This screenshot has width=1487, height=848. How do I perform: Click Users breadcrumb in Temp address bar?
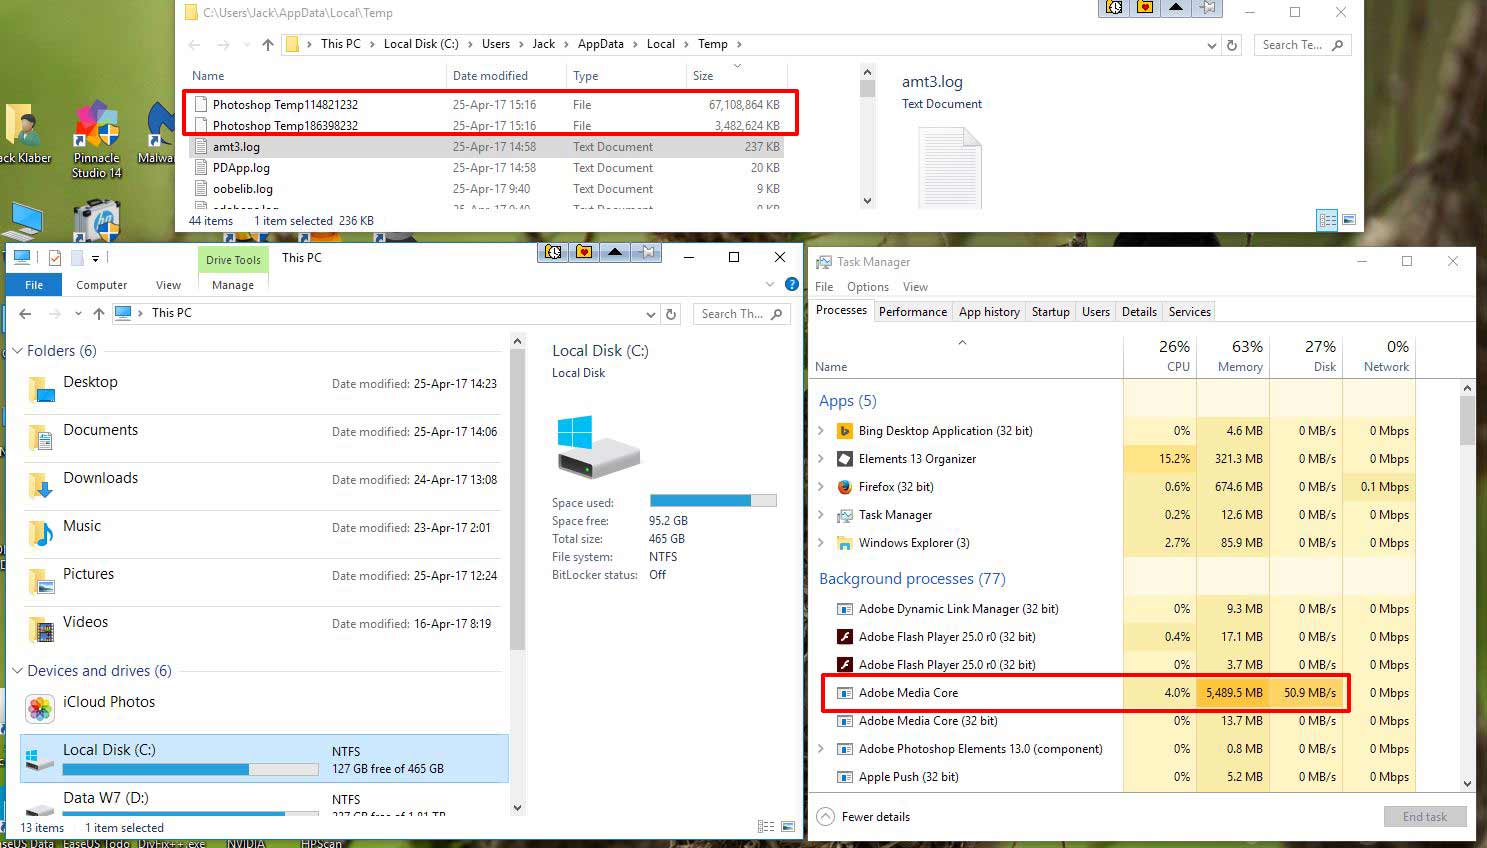tap(496, 44)
